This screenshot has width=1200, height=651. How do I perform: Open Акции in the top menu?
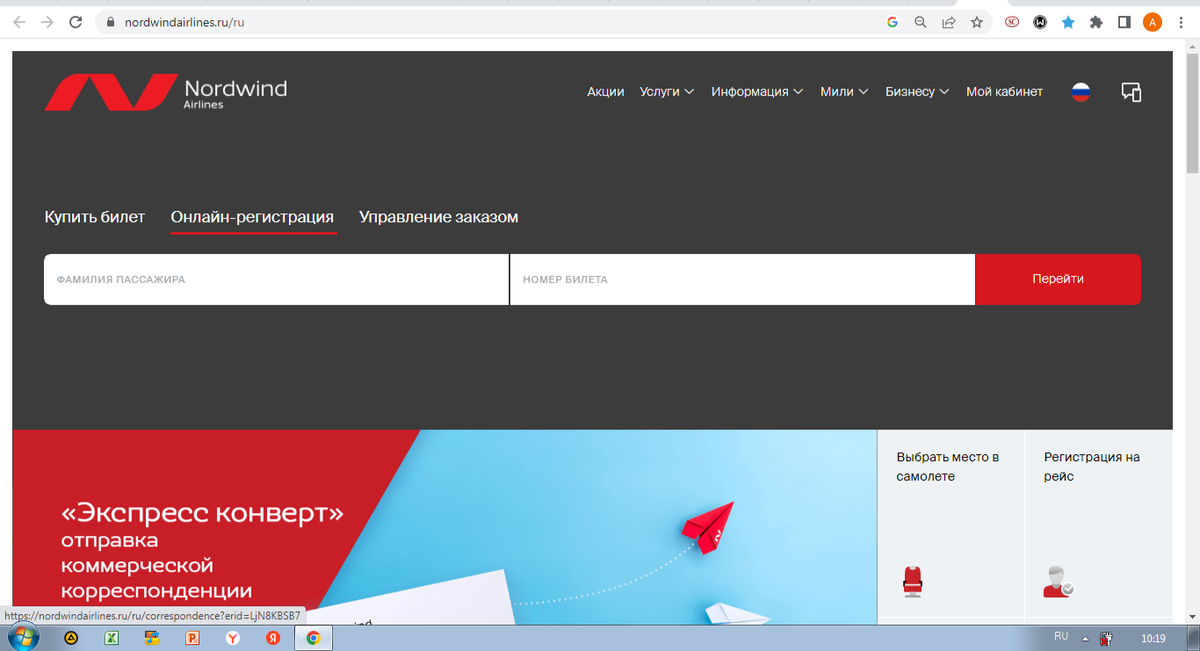coord(605,92)
